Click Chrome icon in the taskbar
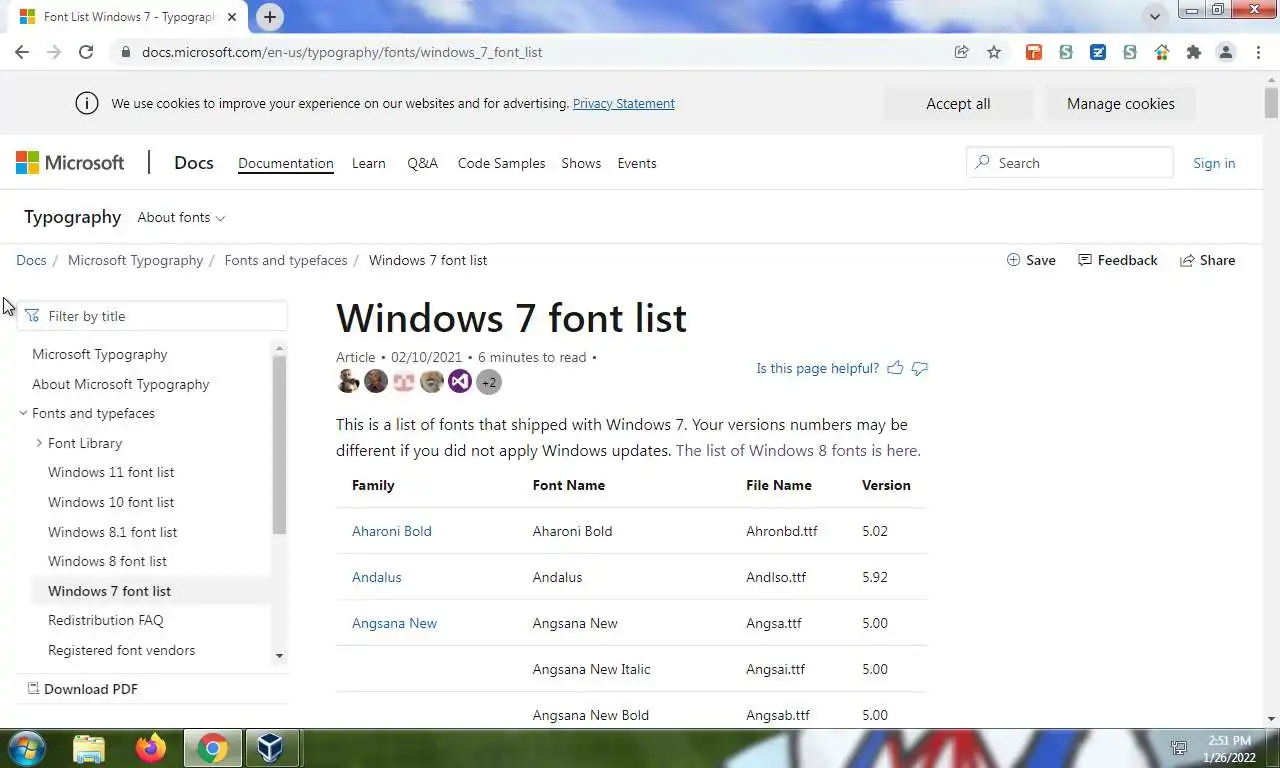1280x768 pixels. 212,748
